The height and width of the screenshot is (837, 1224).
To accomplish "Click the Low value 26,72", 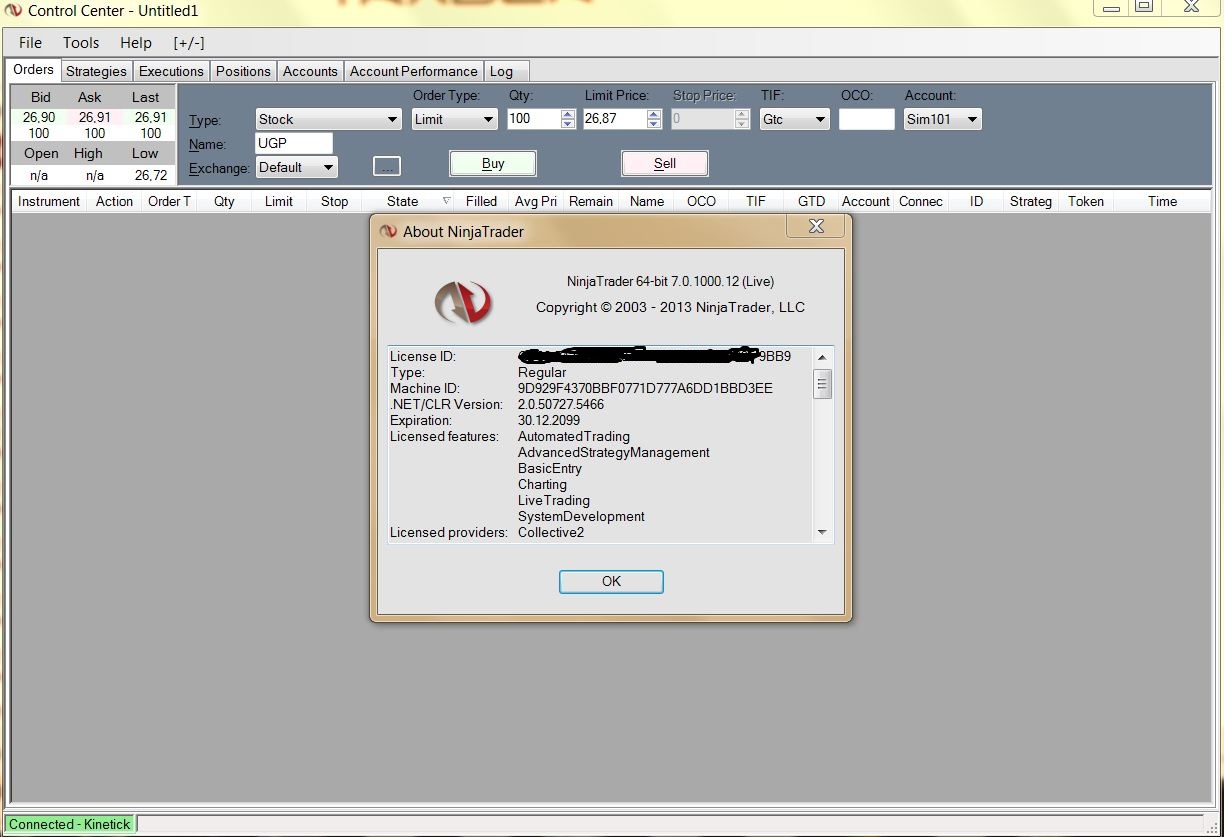I will 151,175.
